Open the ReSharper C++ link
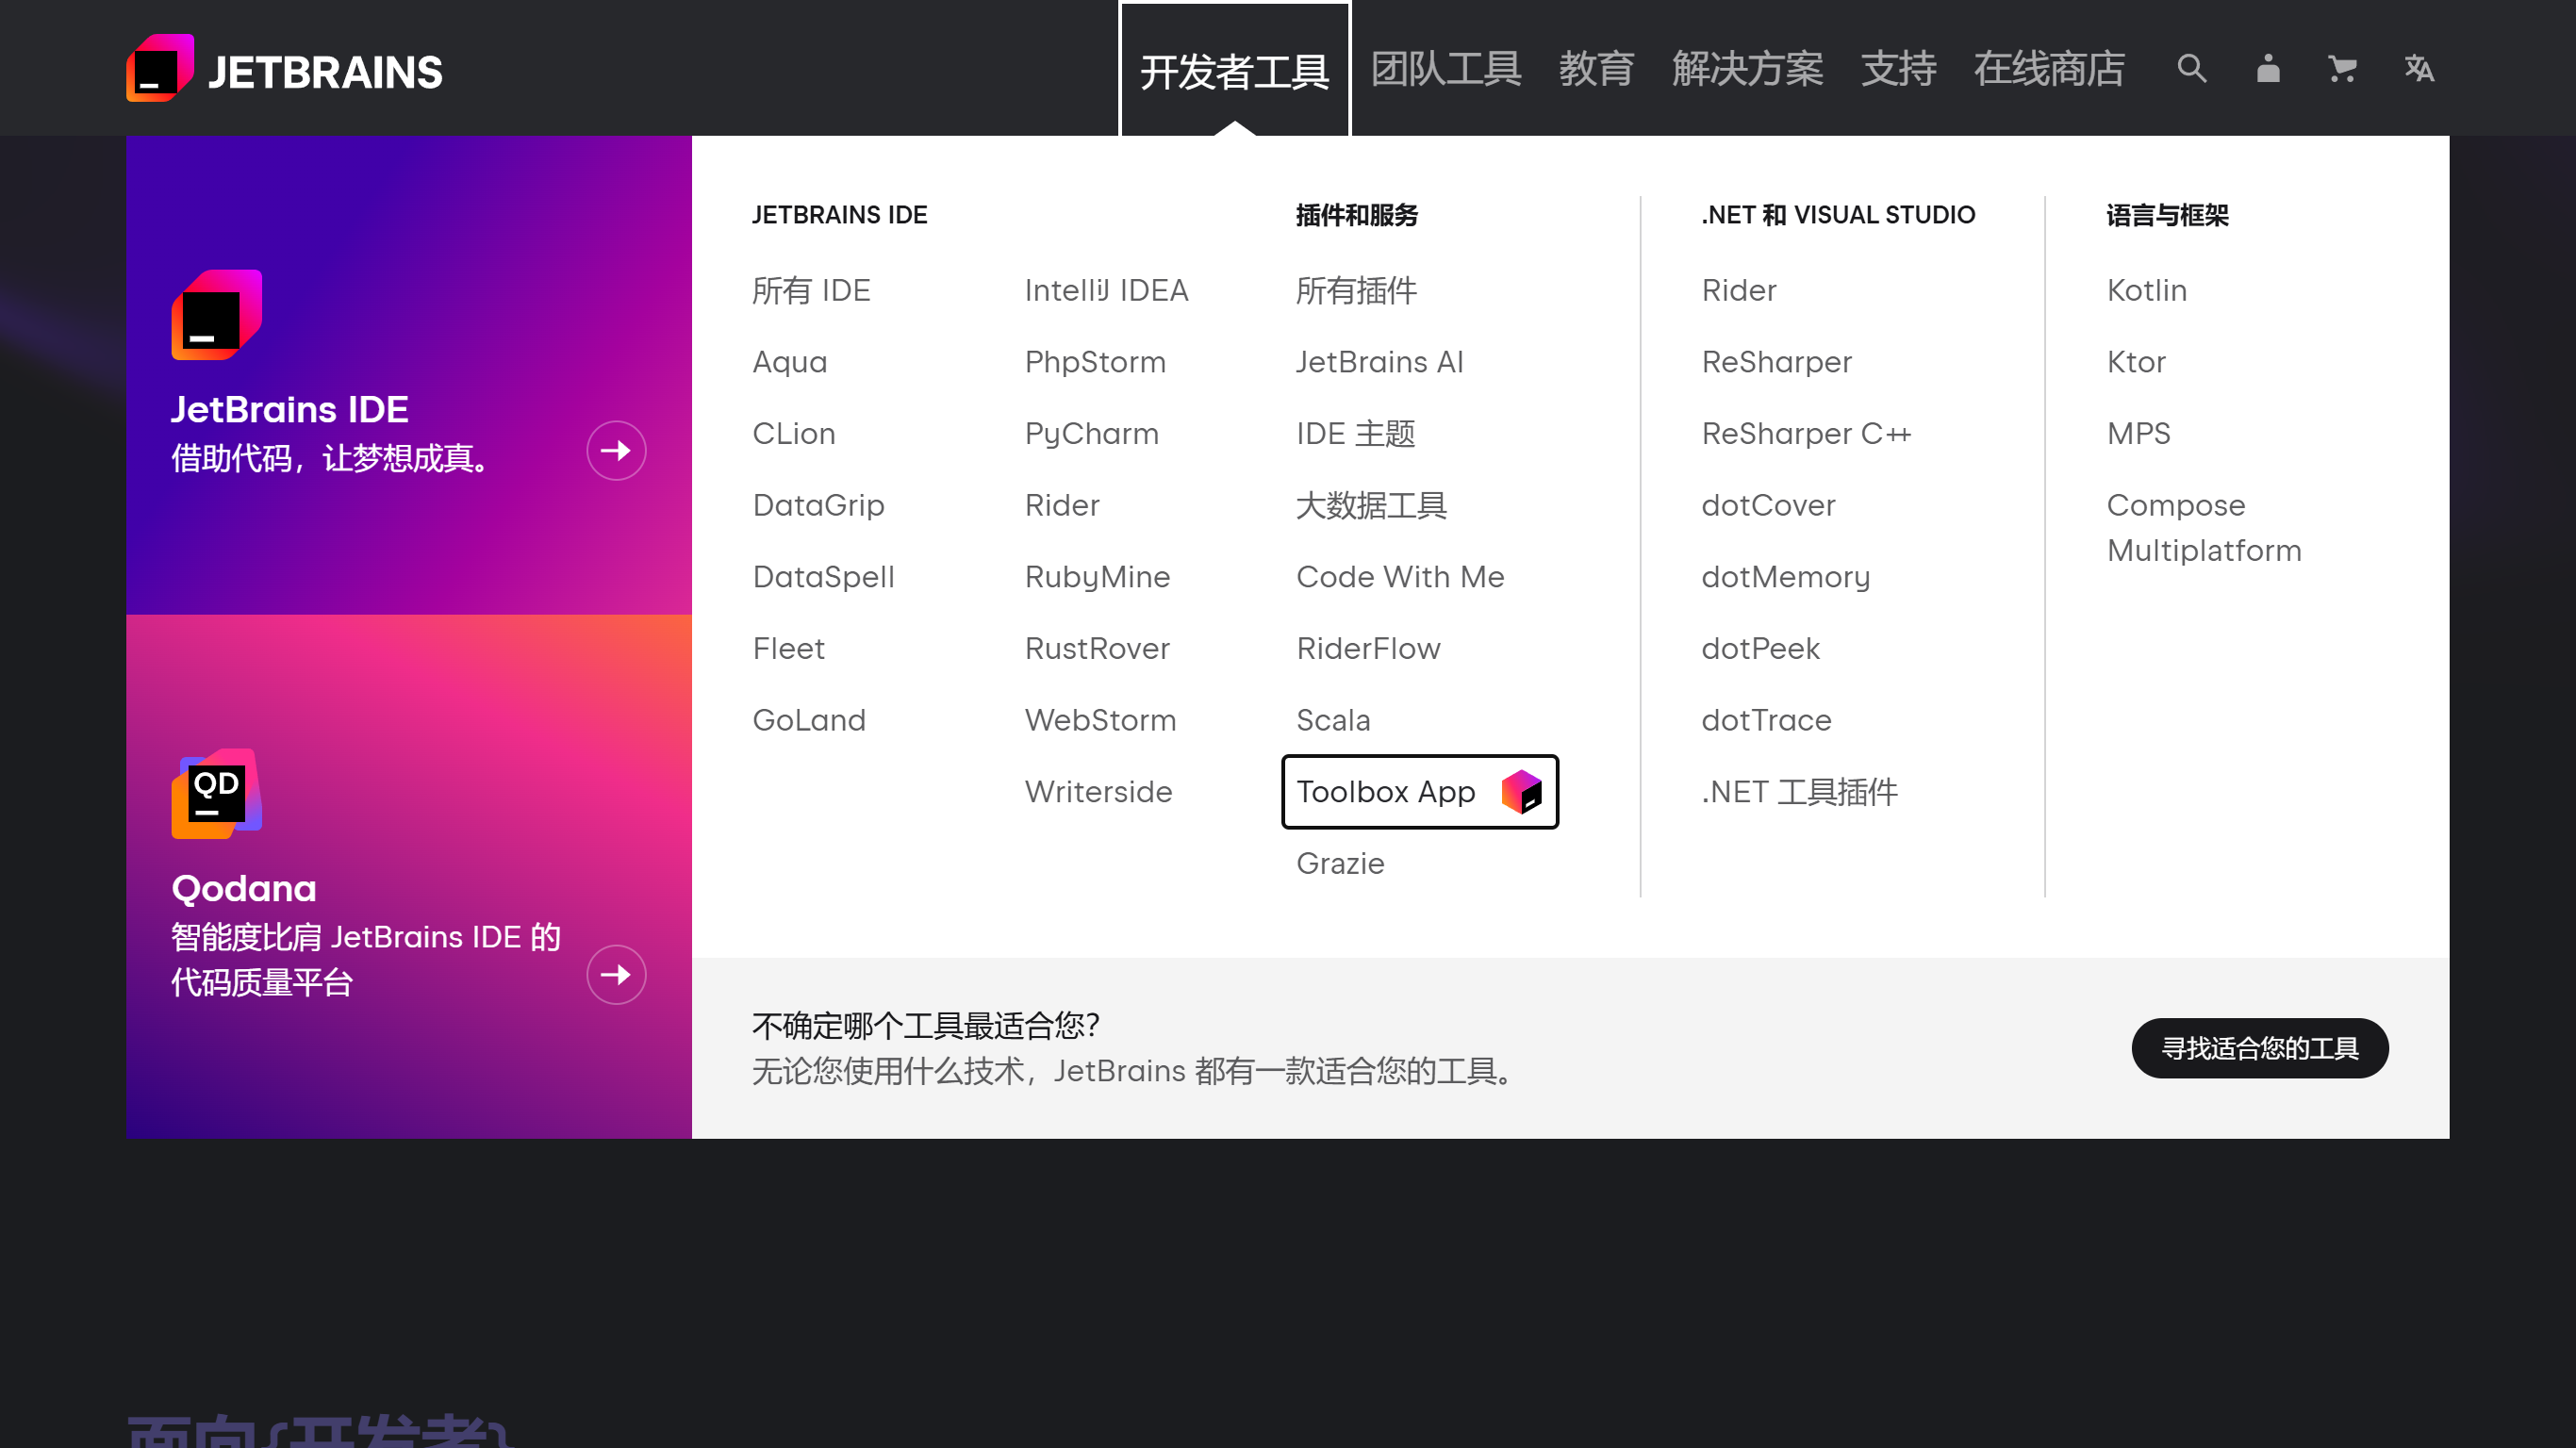The height and width of the screenshot is (1448, 2576). [x=1806, y=433]
